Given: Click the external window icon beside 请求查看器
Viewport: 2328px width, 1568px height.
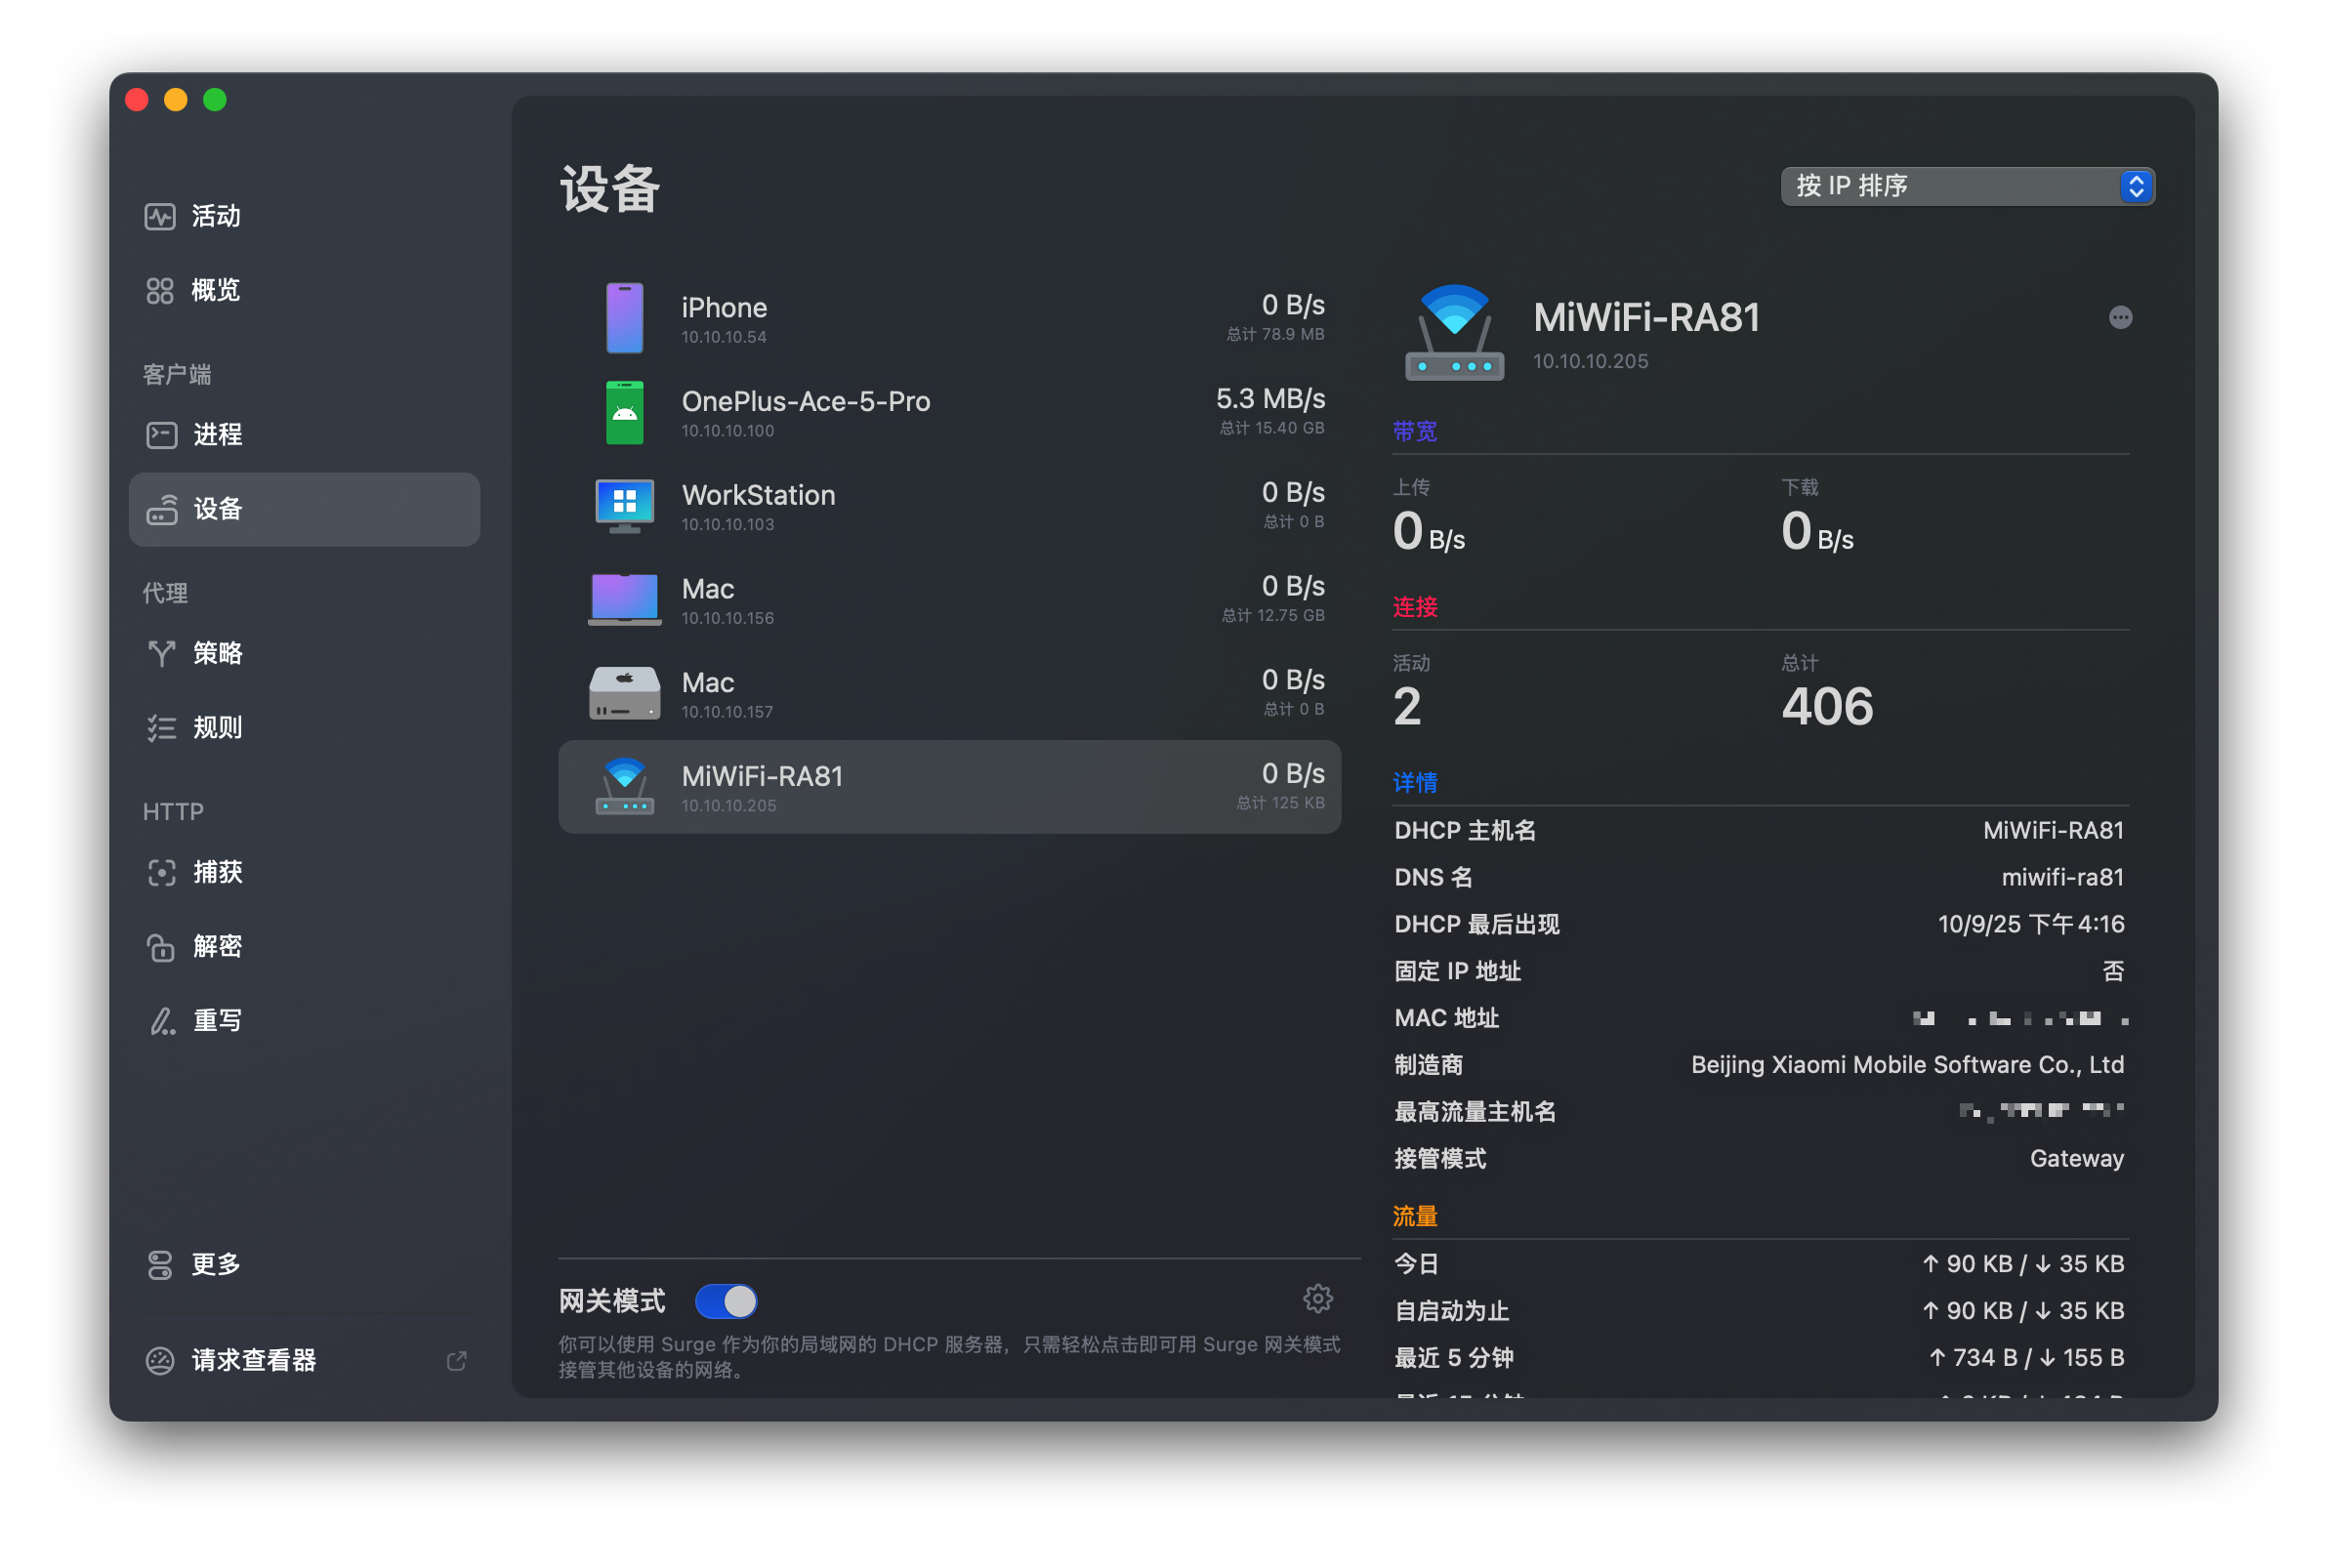Looking at the screenshot, I should point(456,1360).
